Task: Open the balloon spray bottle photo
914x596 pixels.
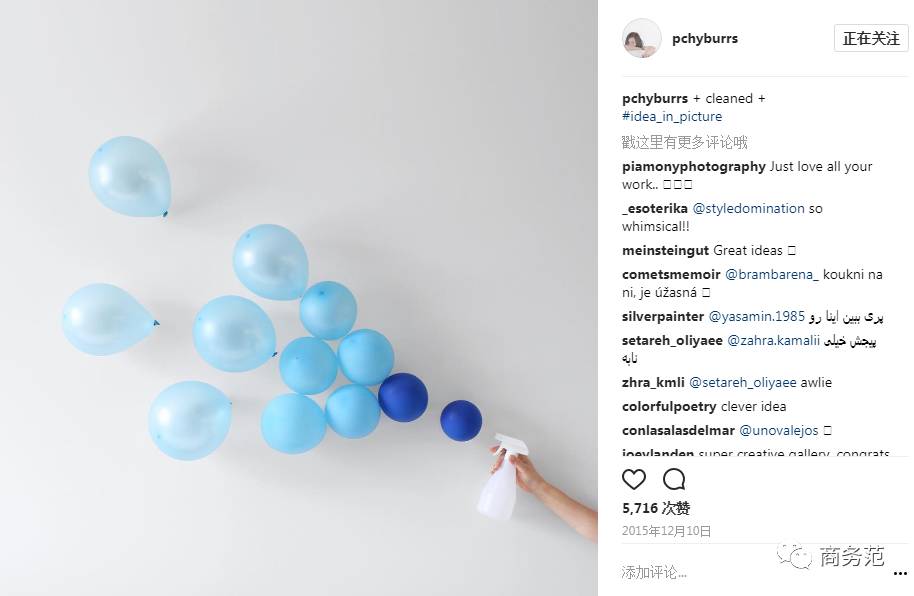Action: 298,298
